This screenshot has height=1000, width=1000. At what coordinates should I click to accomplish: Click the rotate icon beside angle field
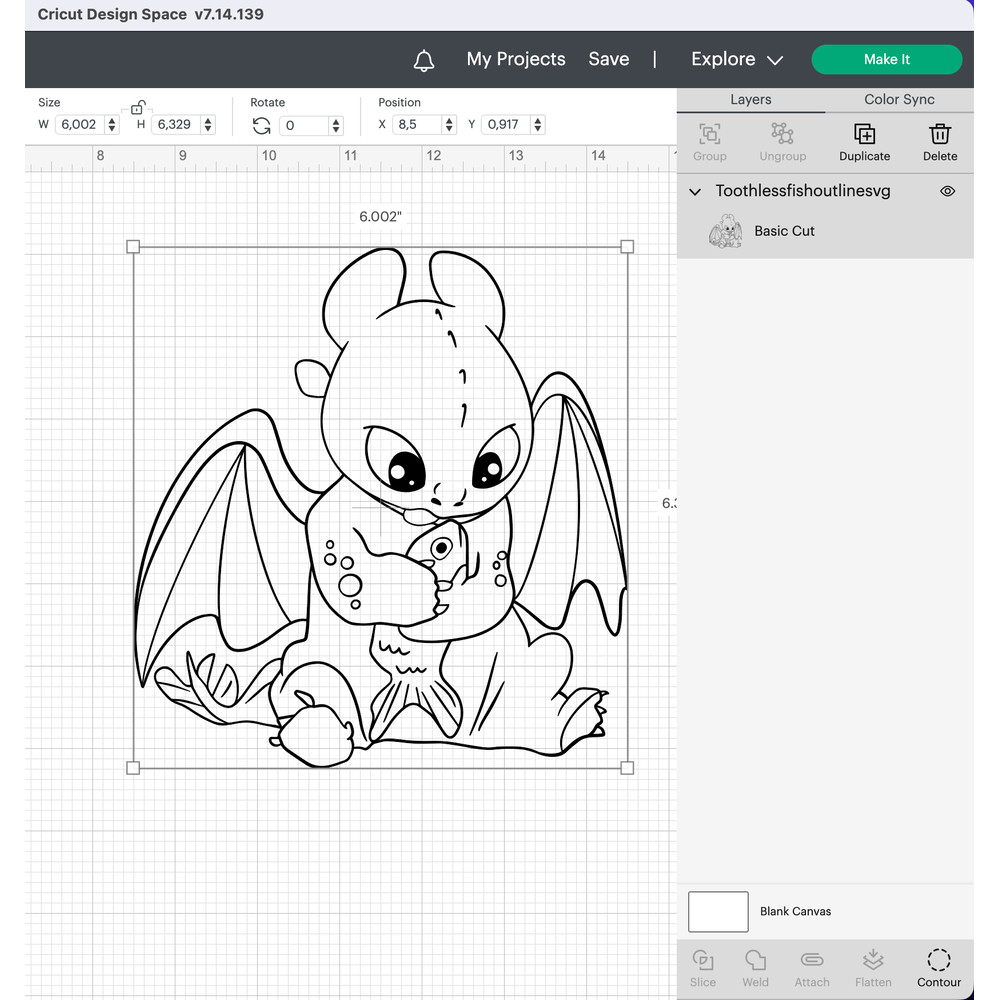(262, 125)
